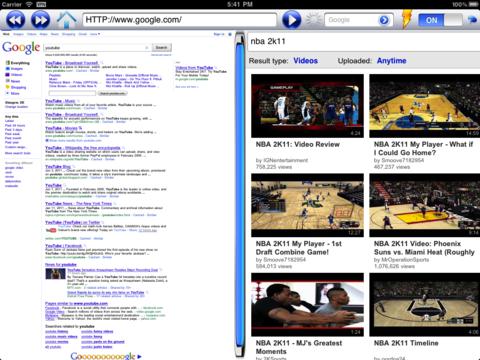Image resolution: width=480 pixels, height=360 pixels.
Task: Open the home page via house icon
Action: point(67,20)
